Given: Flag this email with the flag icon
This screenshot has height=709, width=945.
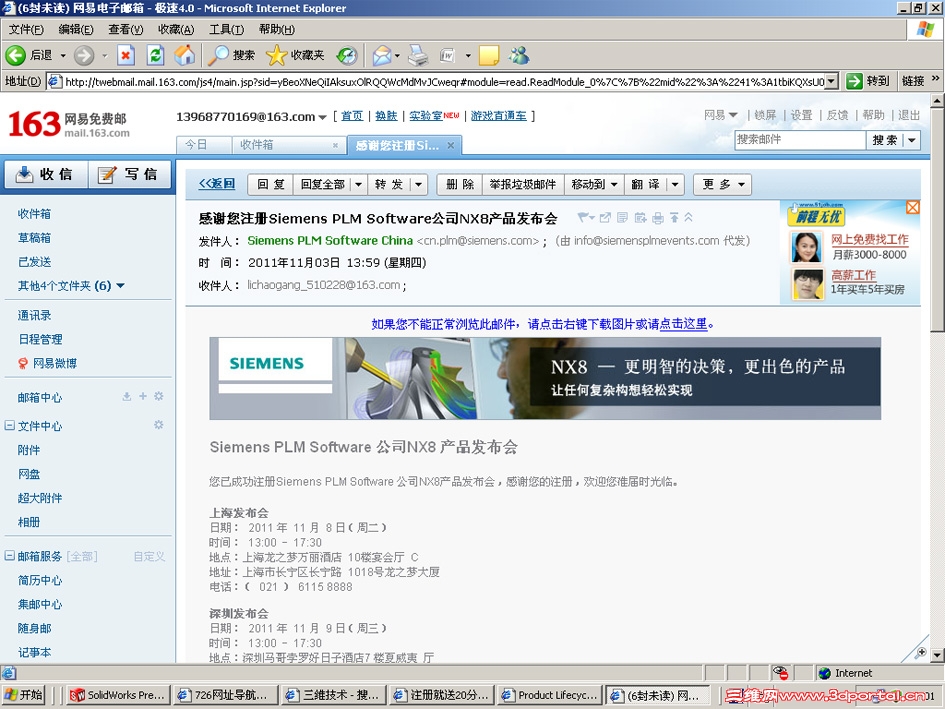Looking at the screenshot, I should click(x=583, y=217).
